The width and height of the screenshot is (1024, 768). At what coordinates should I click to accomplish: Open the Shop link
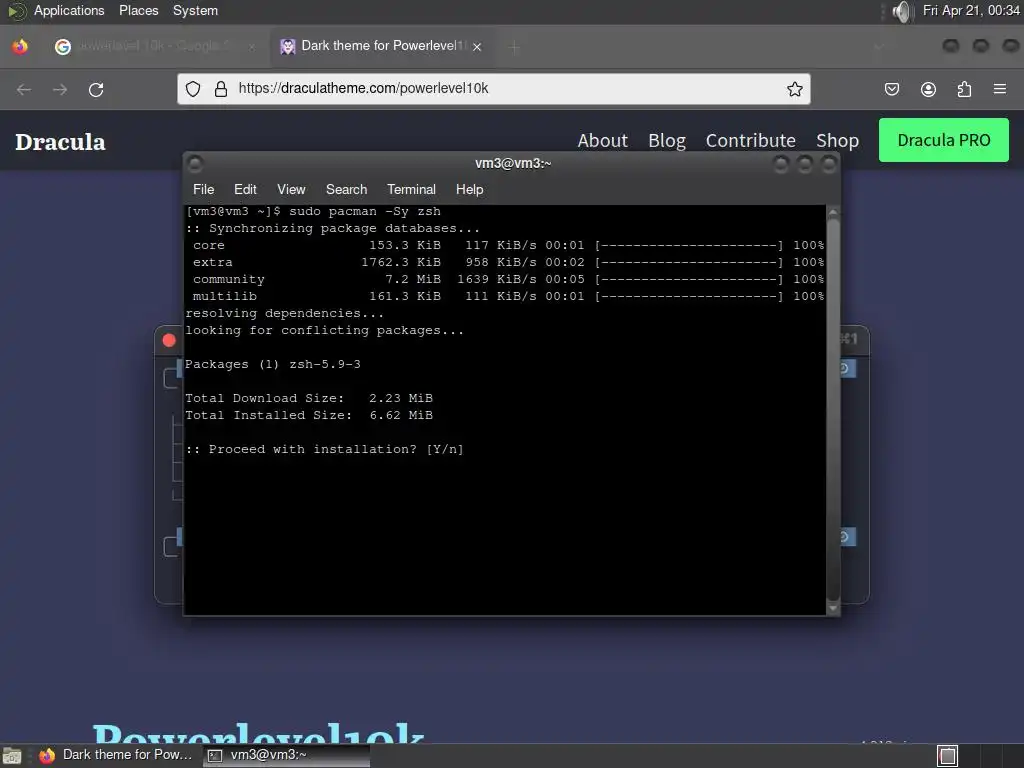point(837,140)
